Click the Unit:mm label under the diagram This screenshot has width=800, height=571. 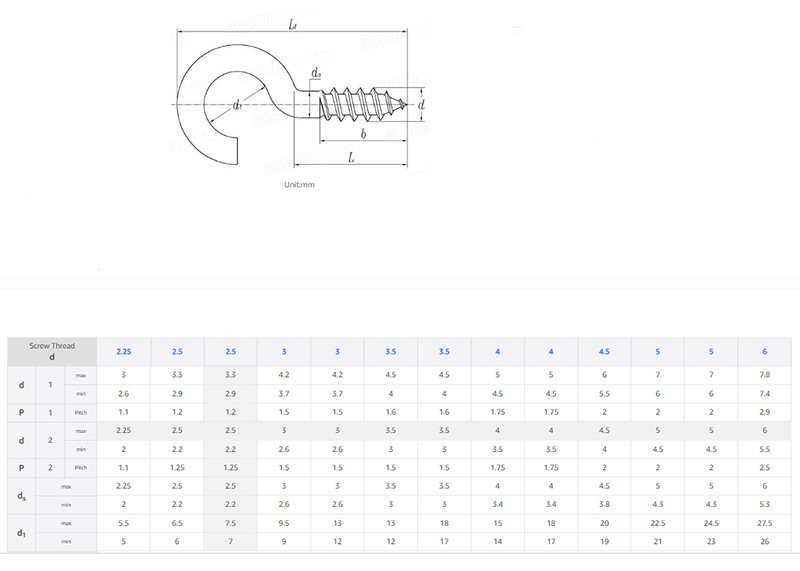point(300,184)
